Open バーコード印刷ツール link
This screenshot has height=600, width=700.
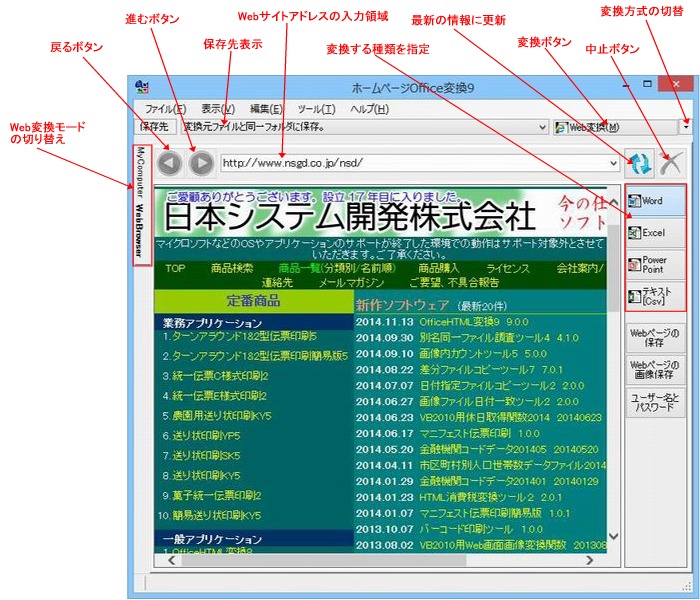pyautogui.click(x=481, y=529)
